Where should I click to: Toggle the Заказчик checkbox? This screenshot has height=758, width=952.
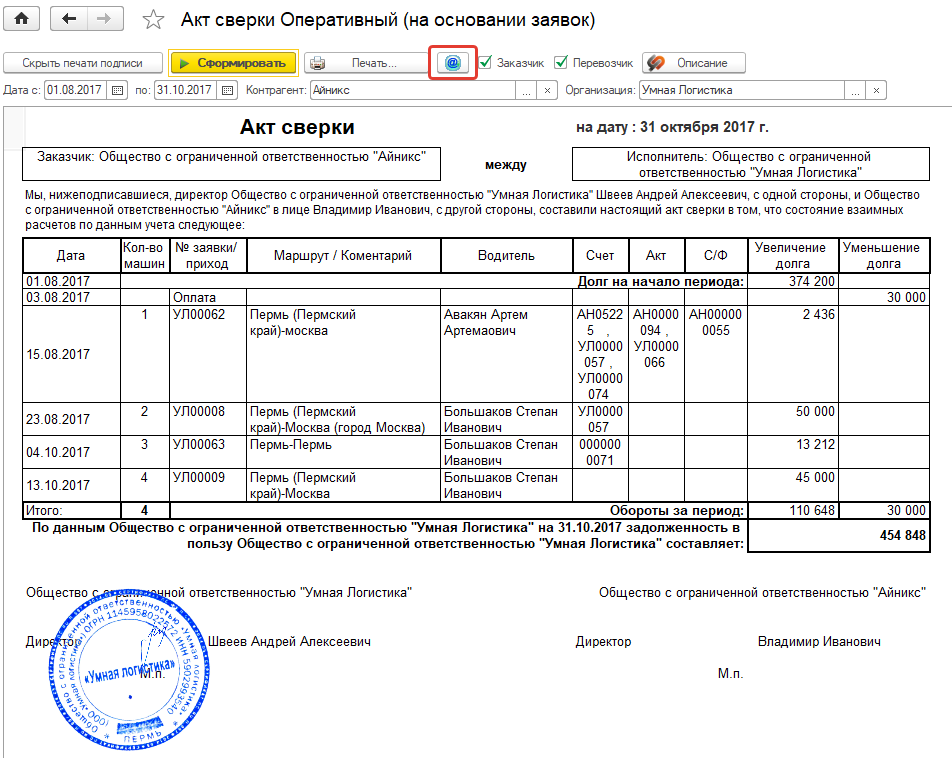coord(485,62)
